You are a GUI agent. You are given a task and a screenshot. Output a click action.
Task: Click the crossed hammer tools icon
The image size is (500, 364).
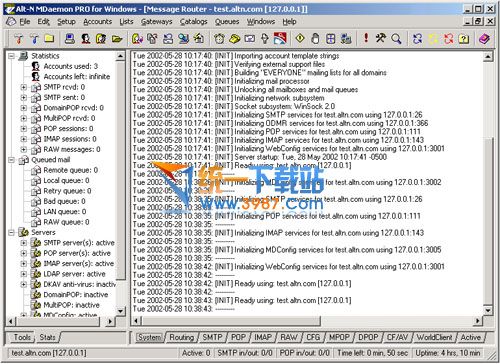381,38
